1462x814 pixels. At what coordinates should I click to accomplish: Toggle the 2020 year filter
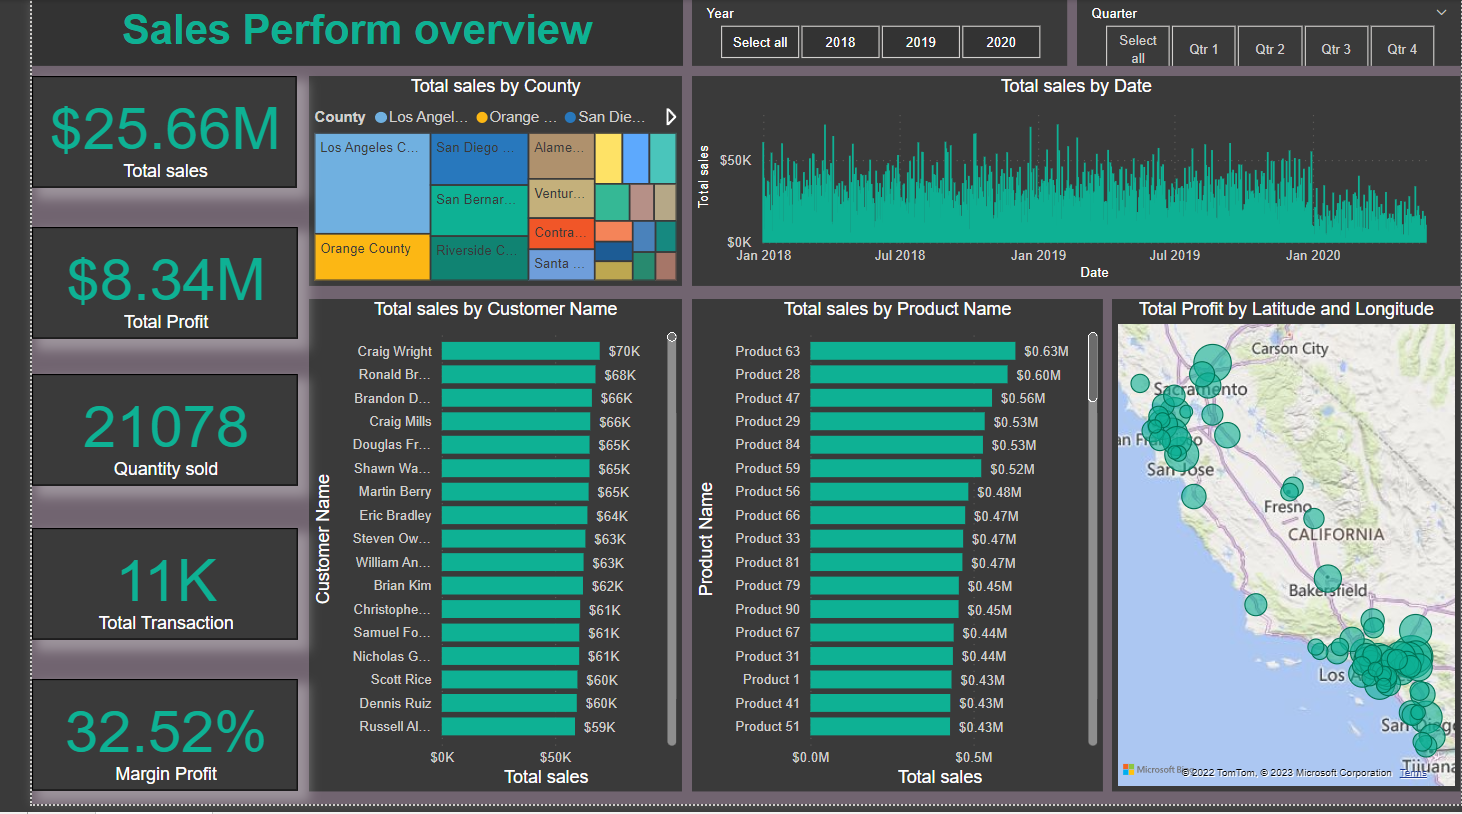pyautogui.click(x=1001, y=42)
